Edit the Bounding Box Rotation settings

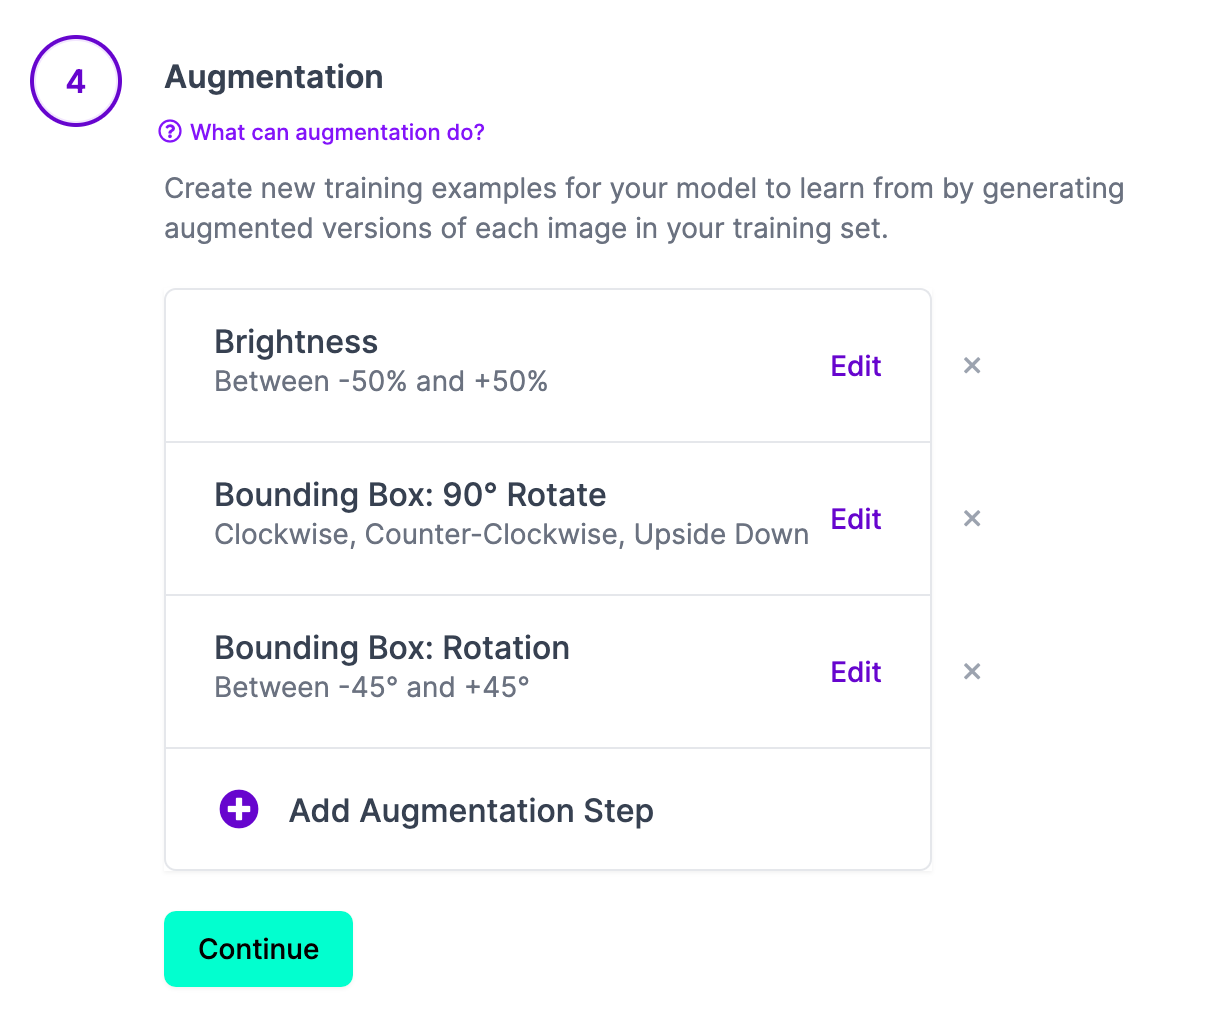coord(855,672)
